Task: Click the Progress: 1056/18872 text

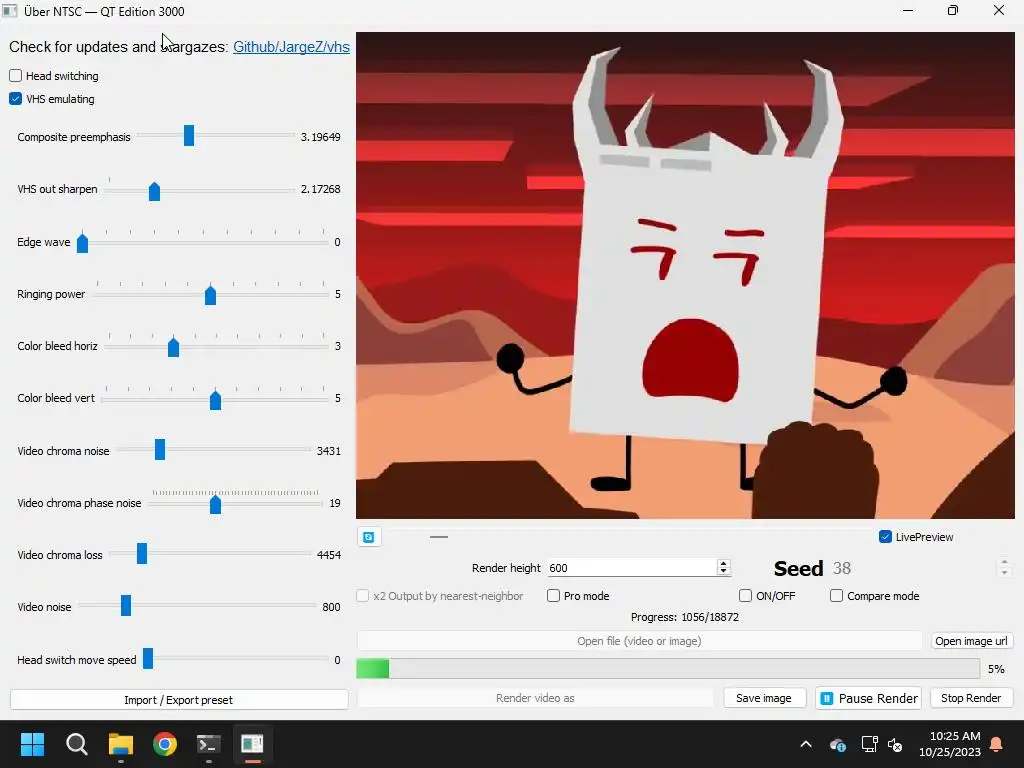Action: click(684, 617)
